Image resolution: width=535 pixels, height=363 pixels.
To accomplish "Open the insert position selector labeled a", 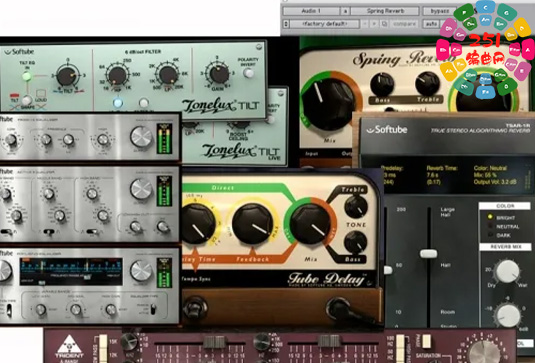I will click(x=345, y=11).
